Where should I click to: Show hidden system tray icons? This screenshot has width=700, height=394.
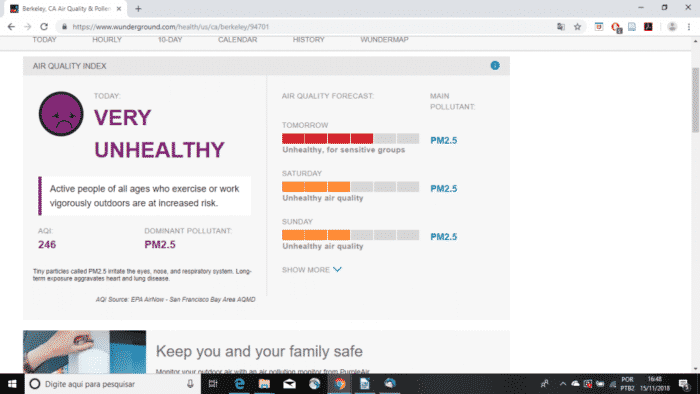[562, 384]
